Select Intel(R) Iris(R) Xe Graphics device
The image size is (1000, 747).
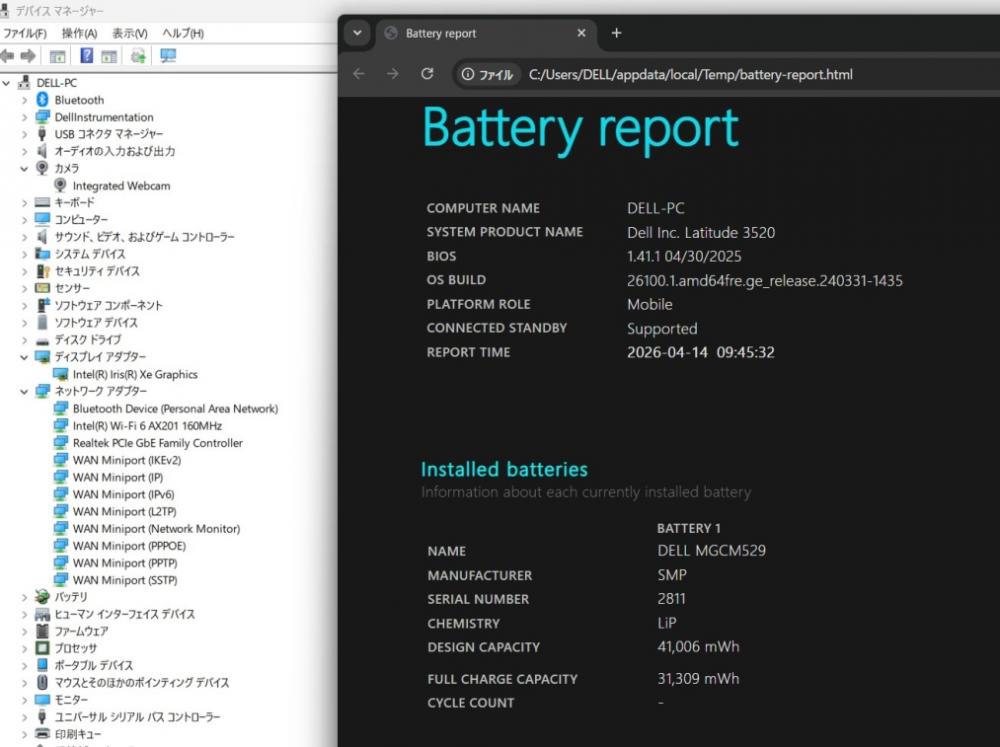click(135, 375)
